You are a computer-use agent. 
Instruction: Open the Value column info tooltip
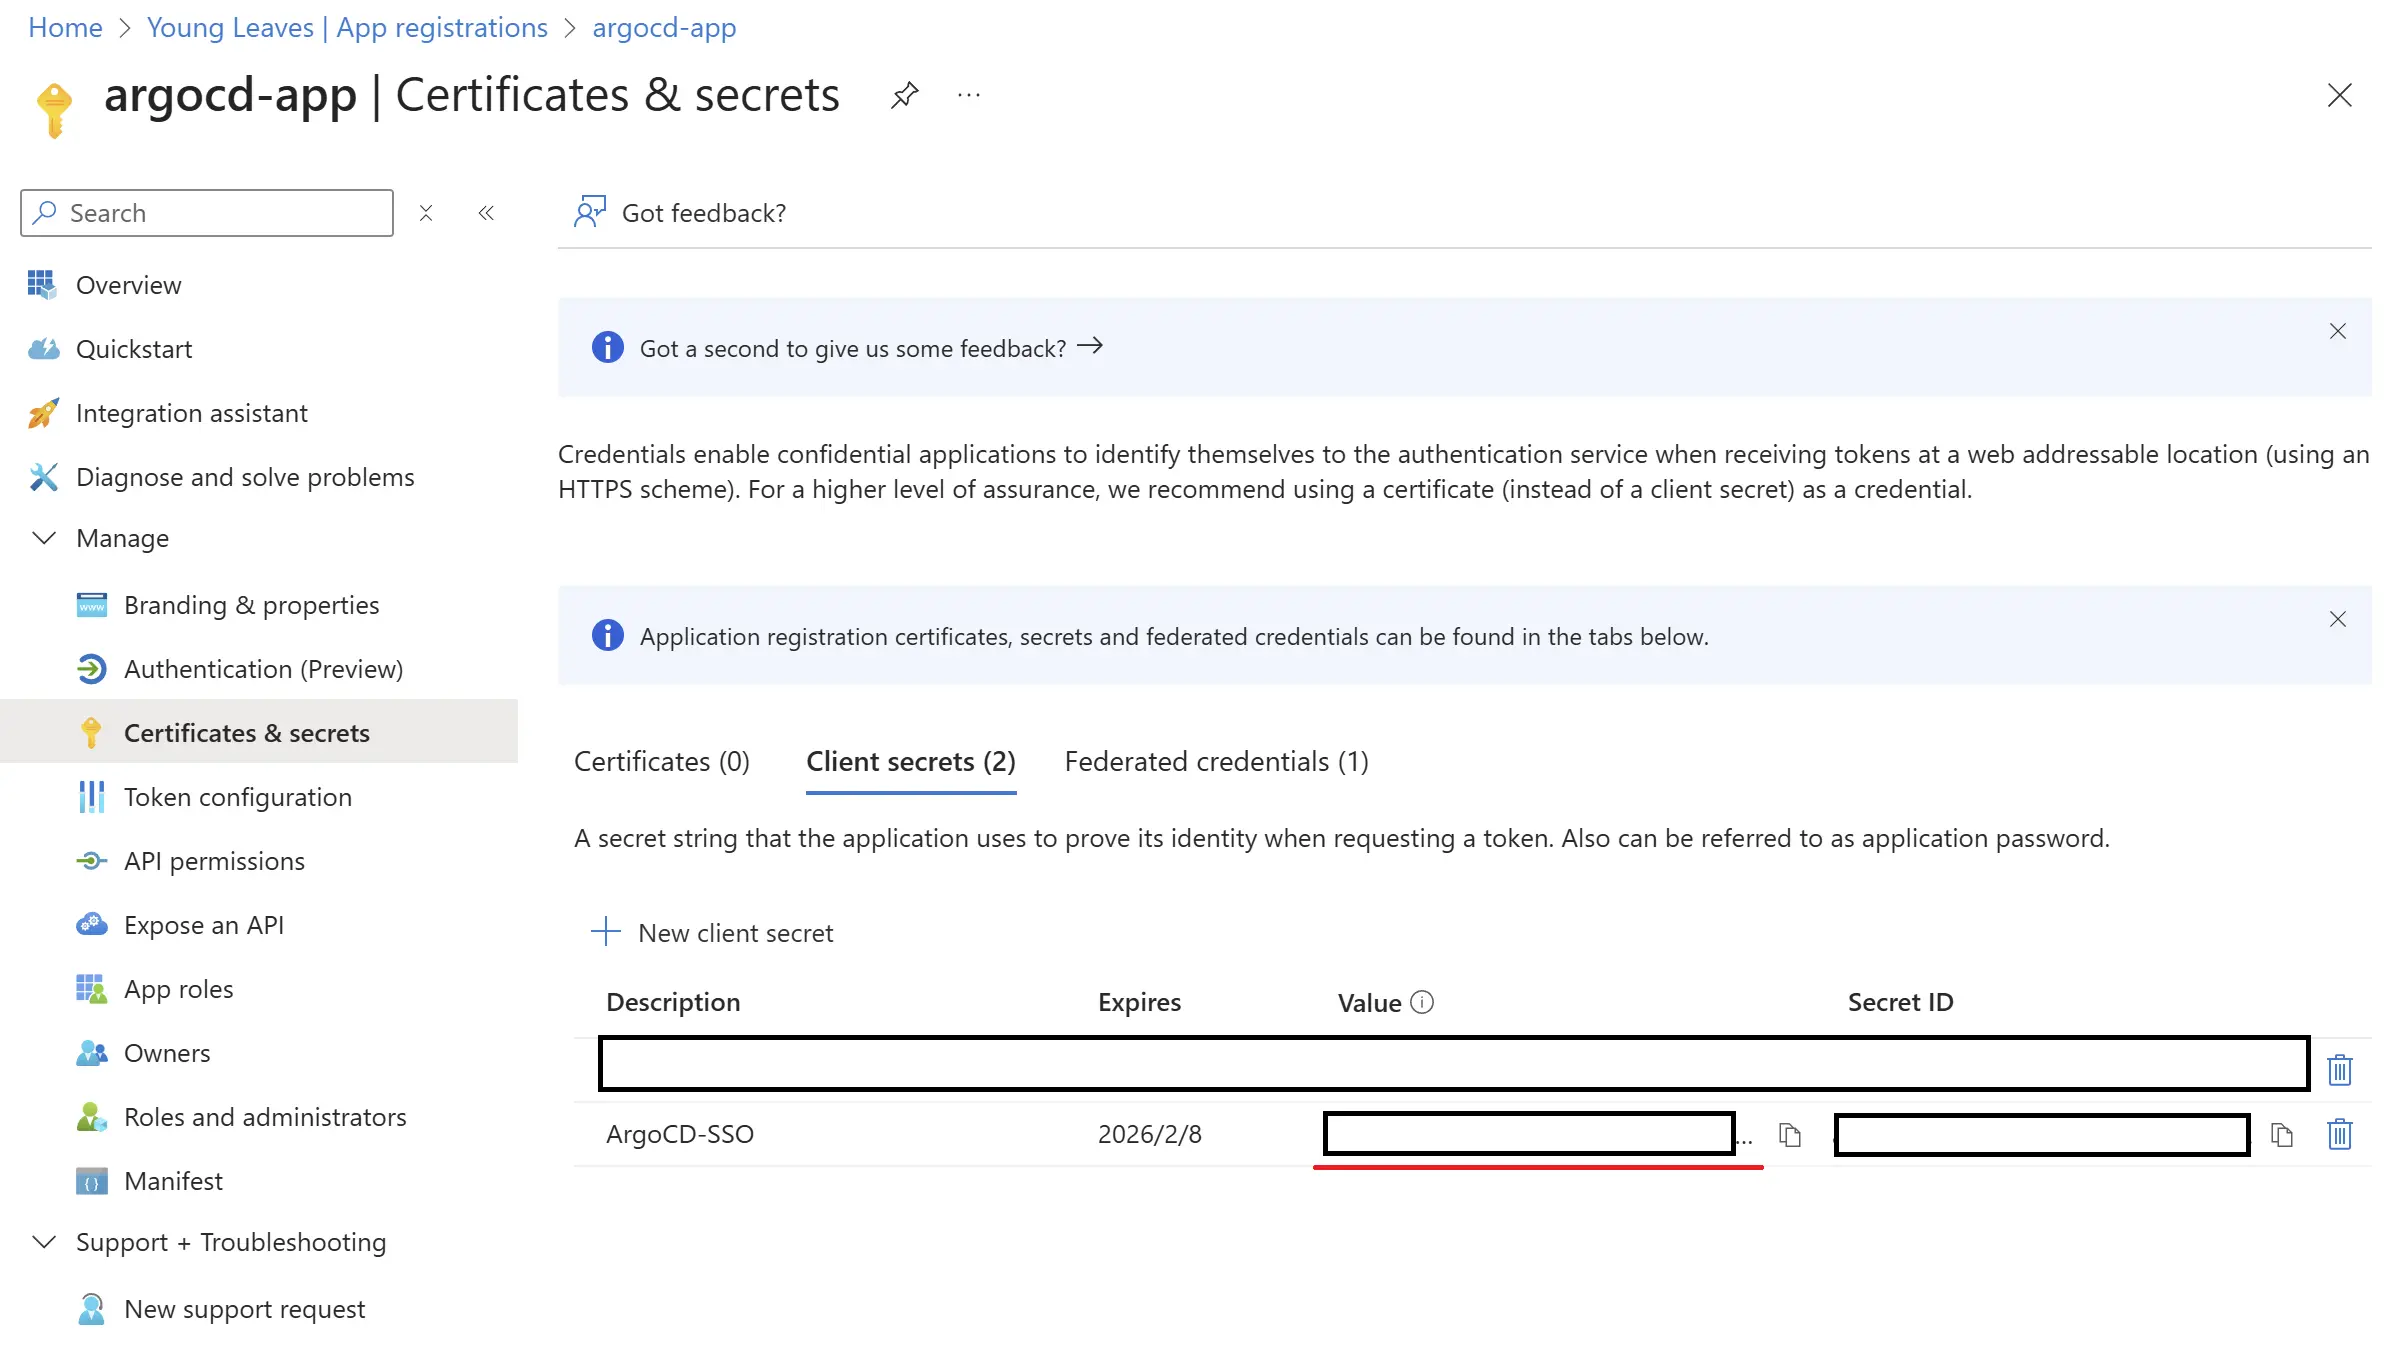click(x=1422, y=1002)
